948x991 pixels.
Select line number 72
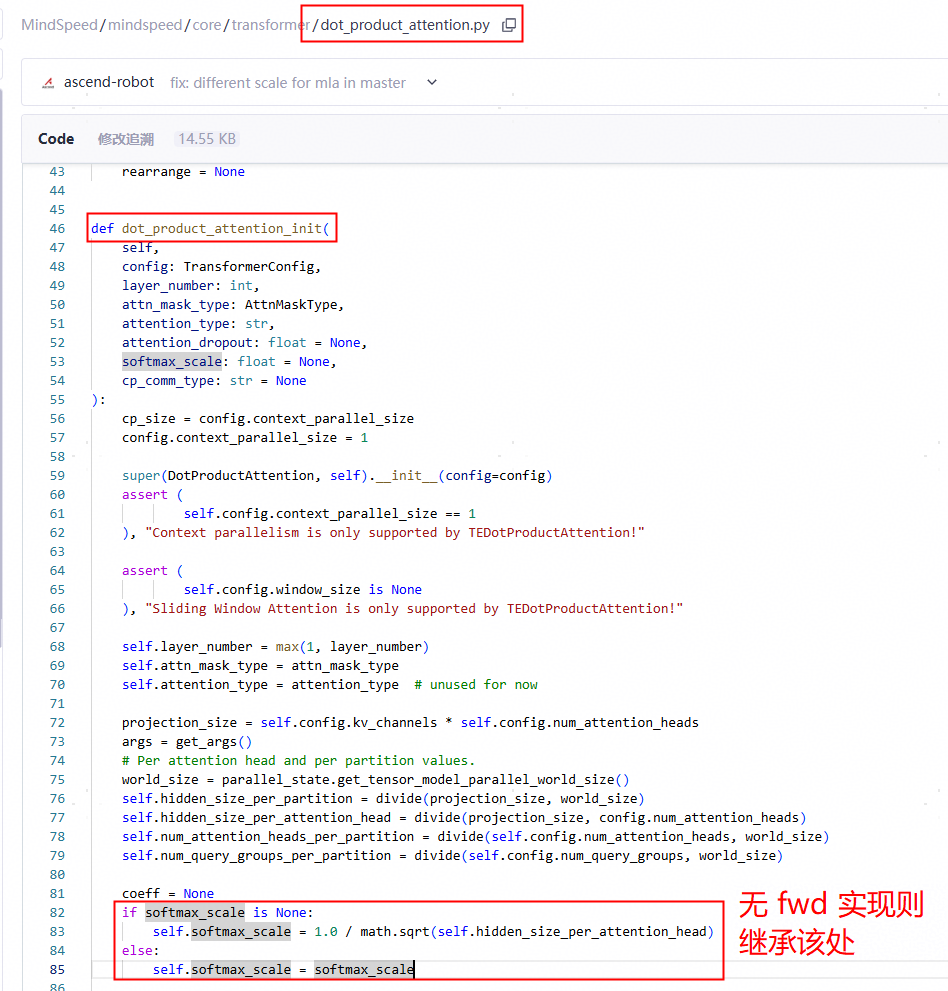tap(57, 722)
